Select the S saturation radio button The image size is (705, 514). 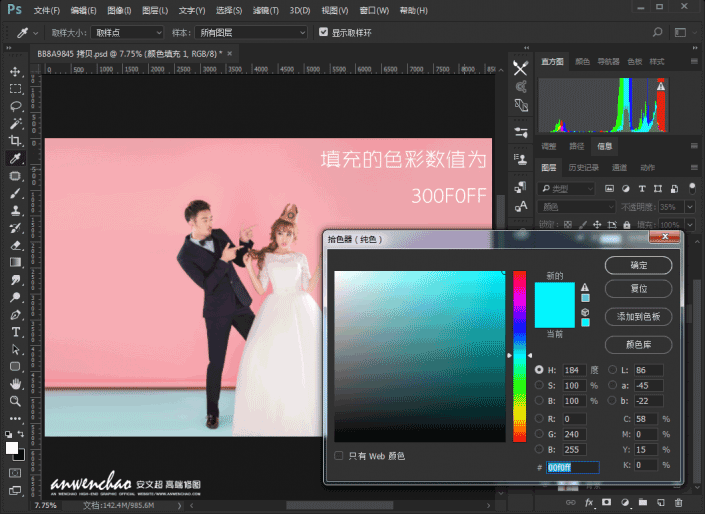[x=540, y=385]
